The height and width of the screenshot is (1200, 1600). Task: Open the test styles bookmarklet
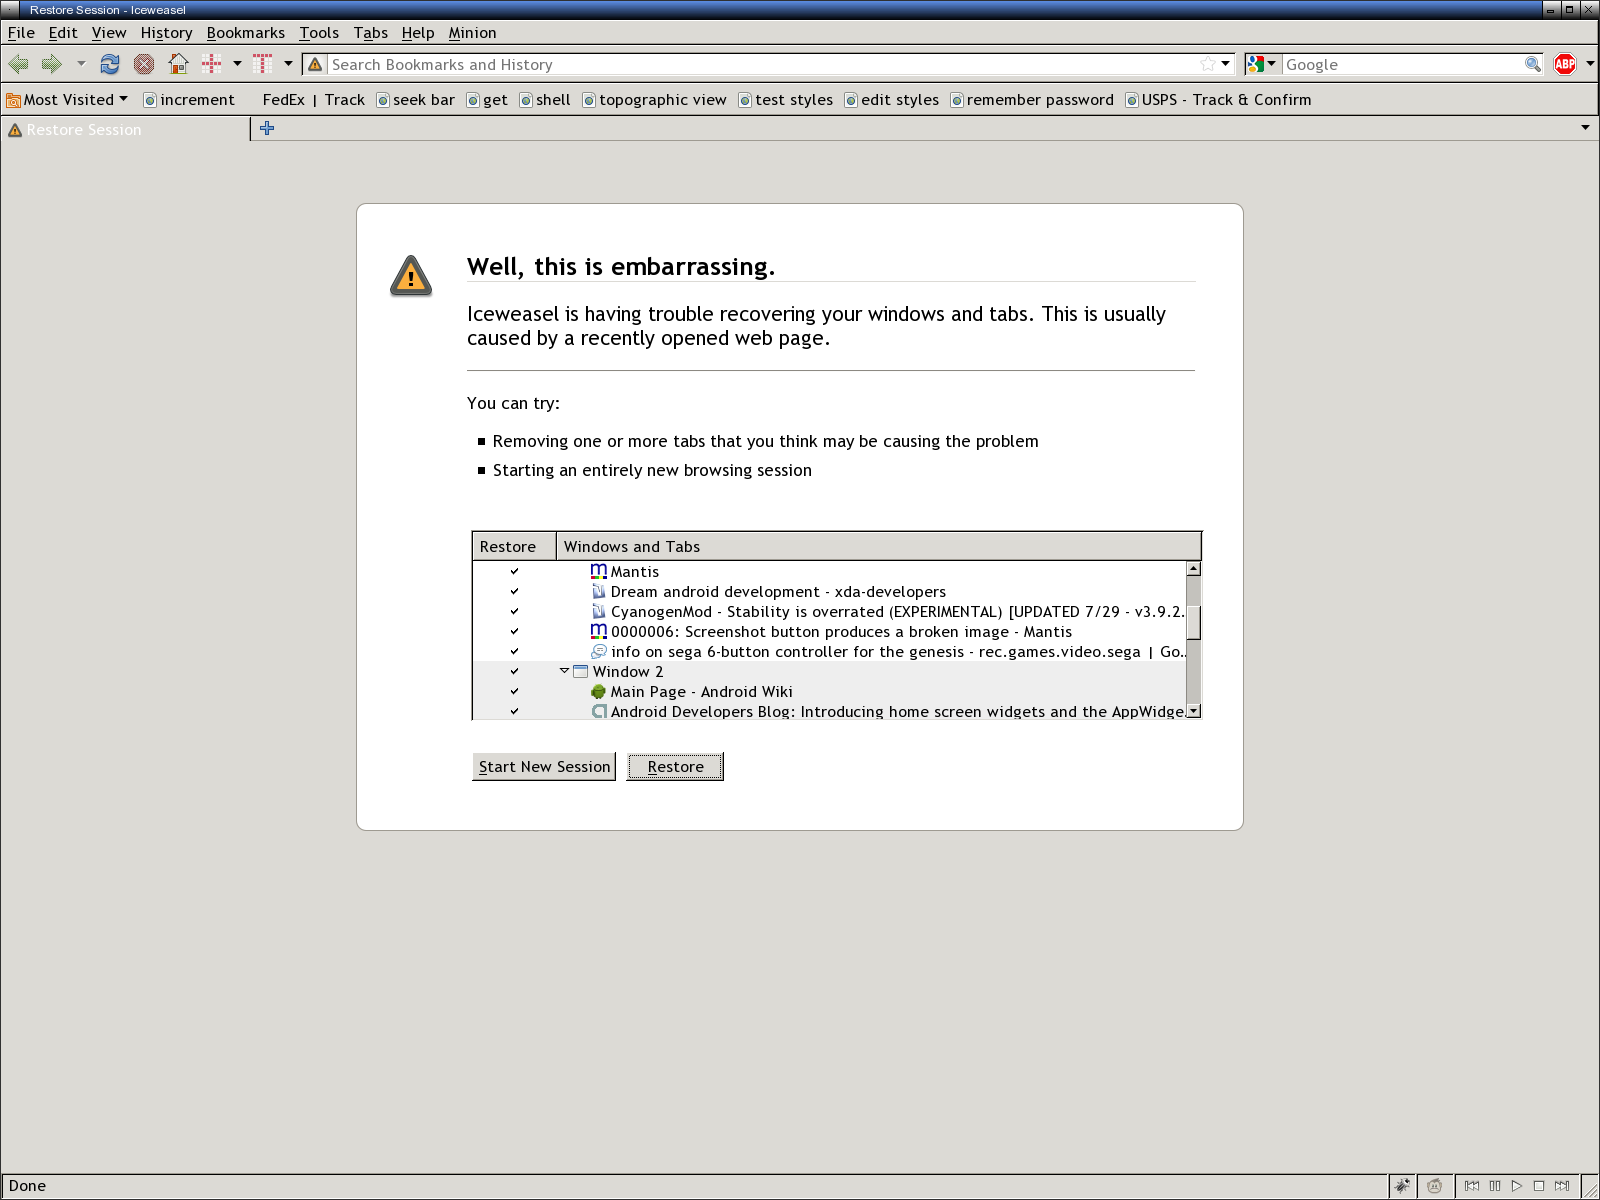786,100
